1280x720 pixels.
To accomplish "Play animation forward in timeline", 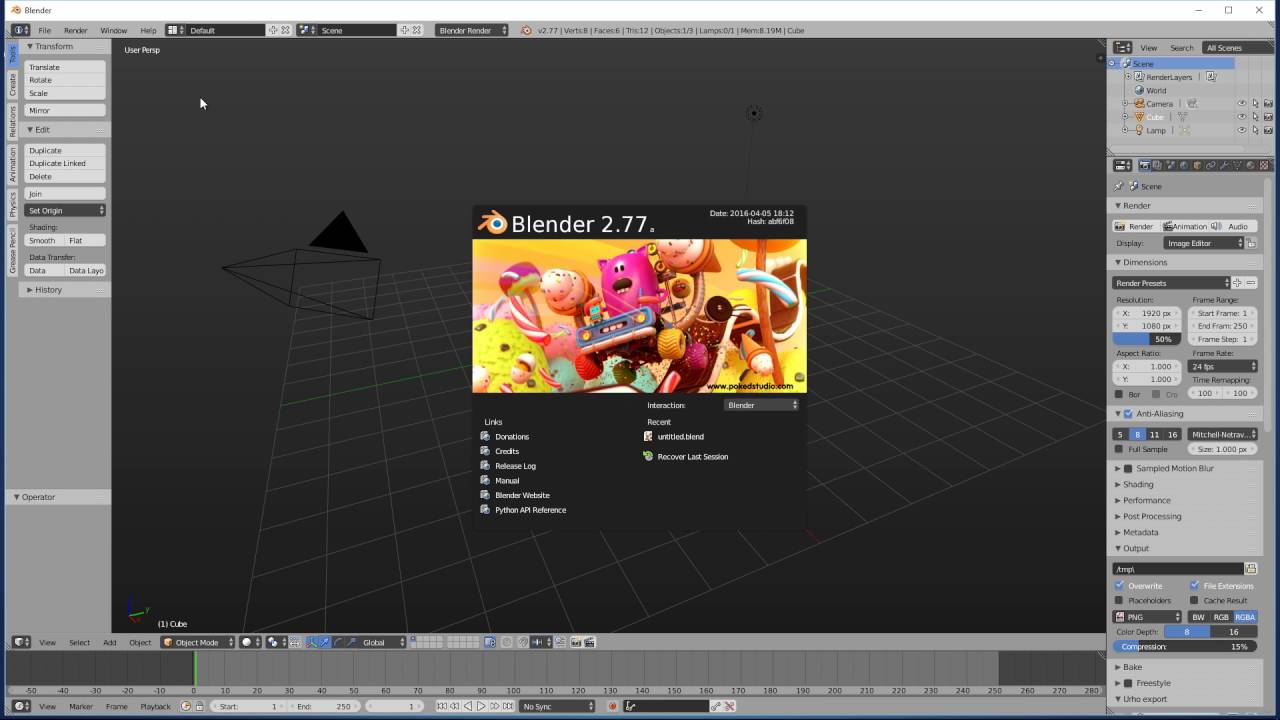I will point(481,706).
